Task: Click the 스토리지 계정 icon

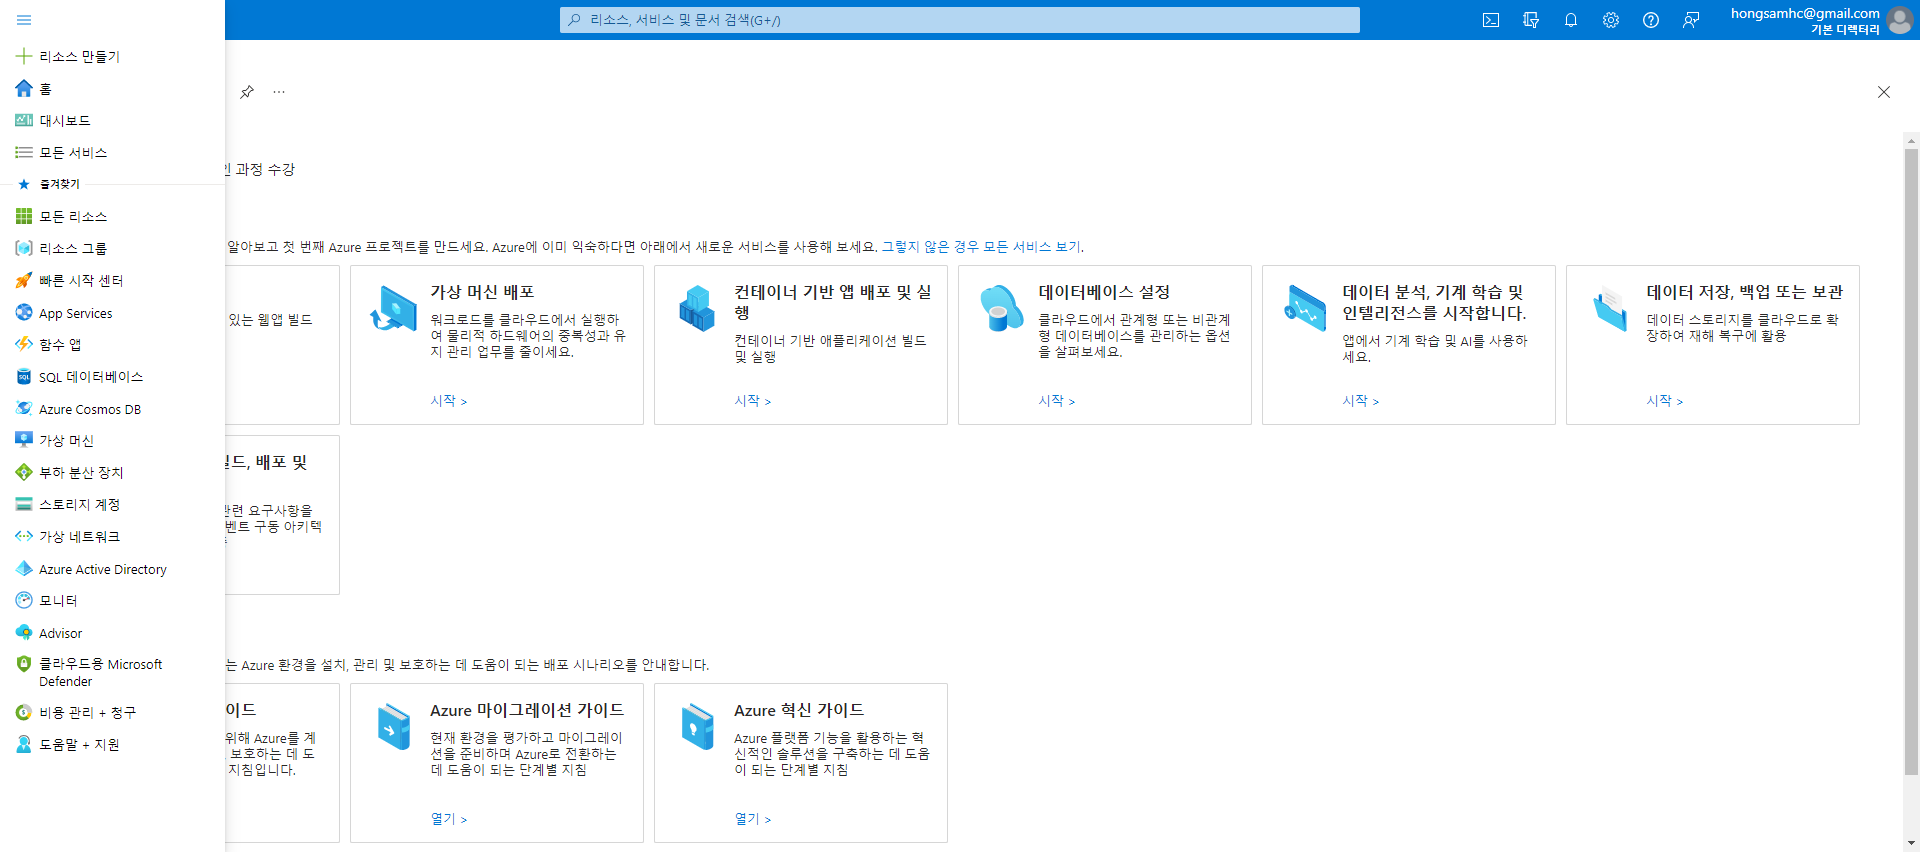Action: coord(24,504)
